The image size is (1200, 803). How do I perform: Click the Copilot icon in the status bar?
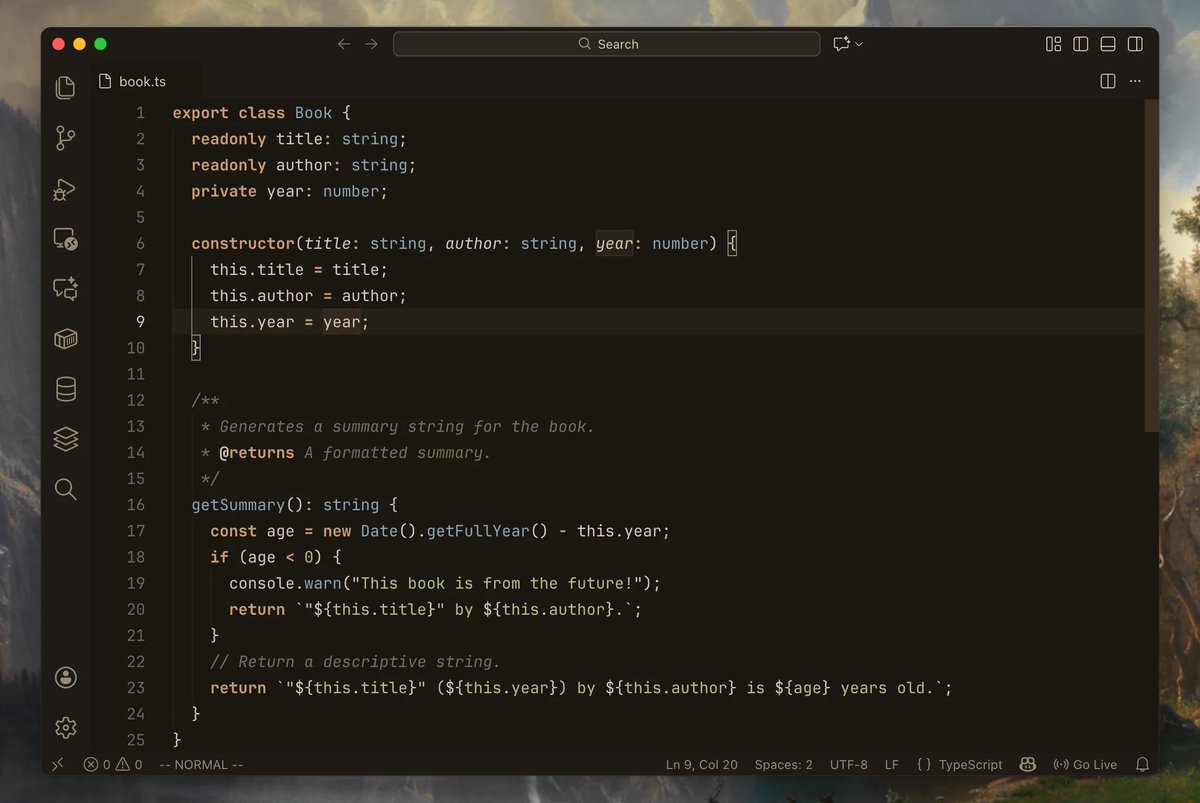(1027, 764)
